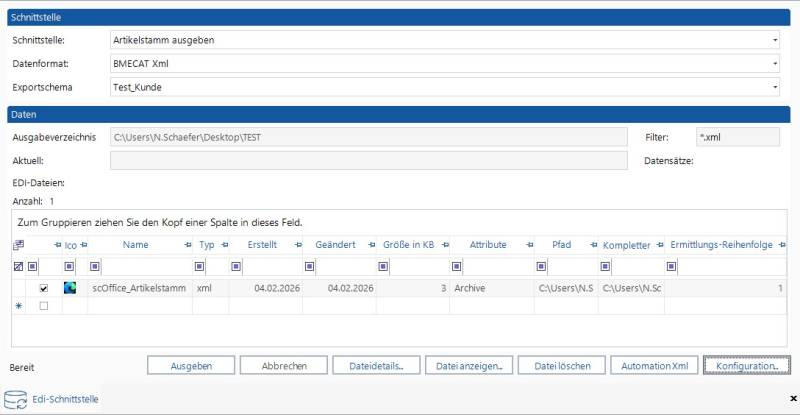Screen dimensions: 800x415
Task: Click the filter clear icon in filter row
Action: click(x=17, y=267)
